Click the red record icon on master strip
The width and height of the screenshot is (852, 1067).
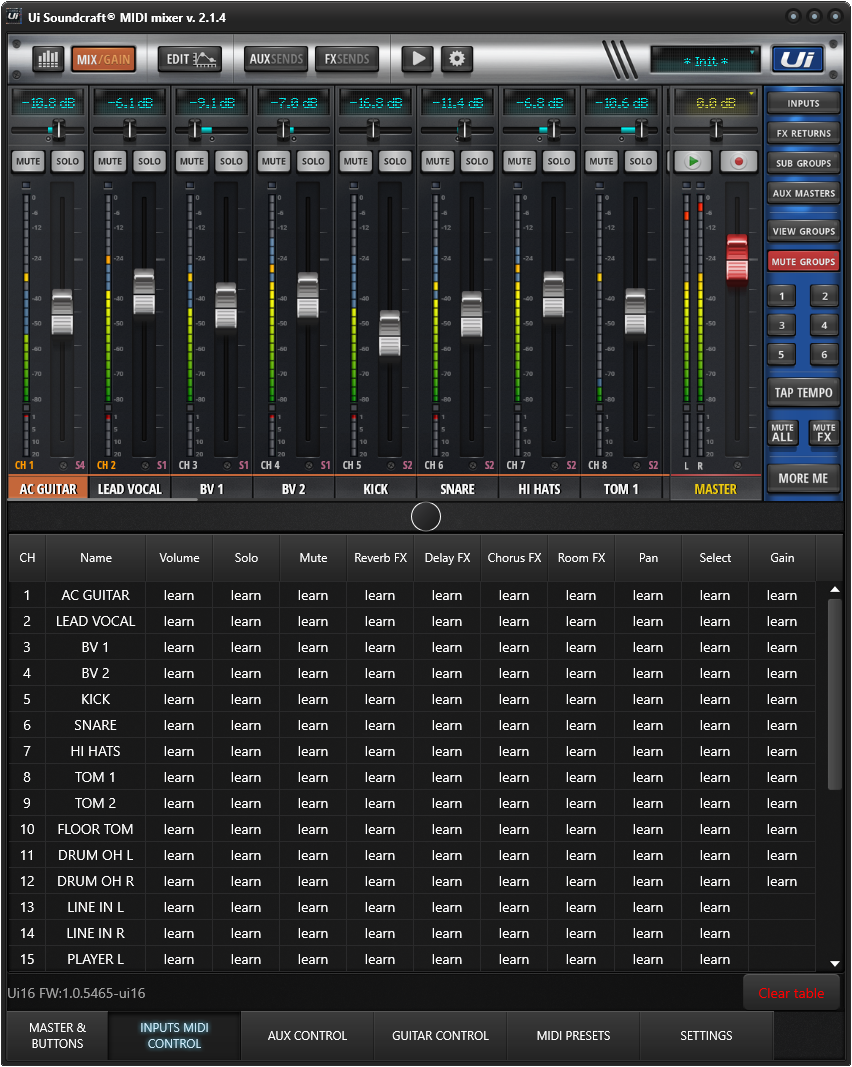pyautogui.click(x=738, y=161)
